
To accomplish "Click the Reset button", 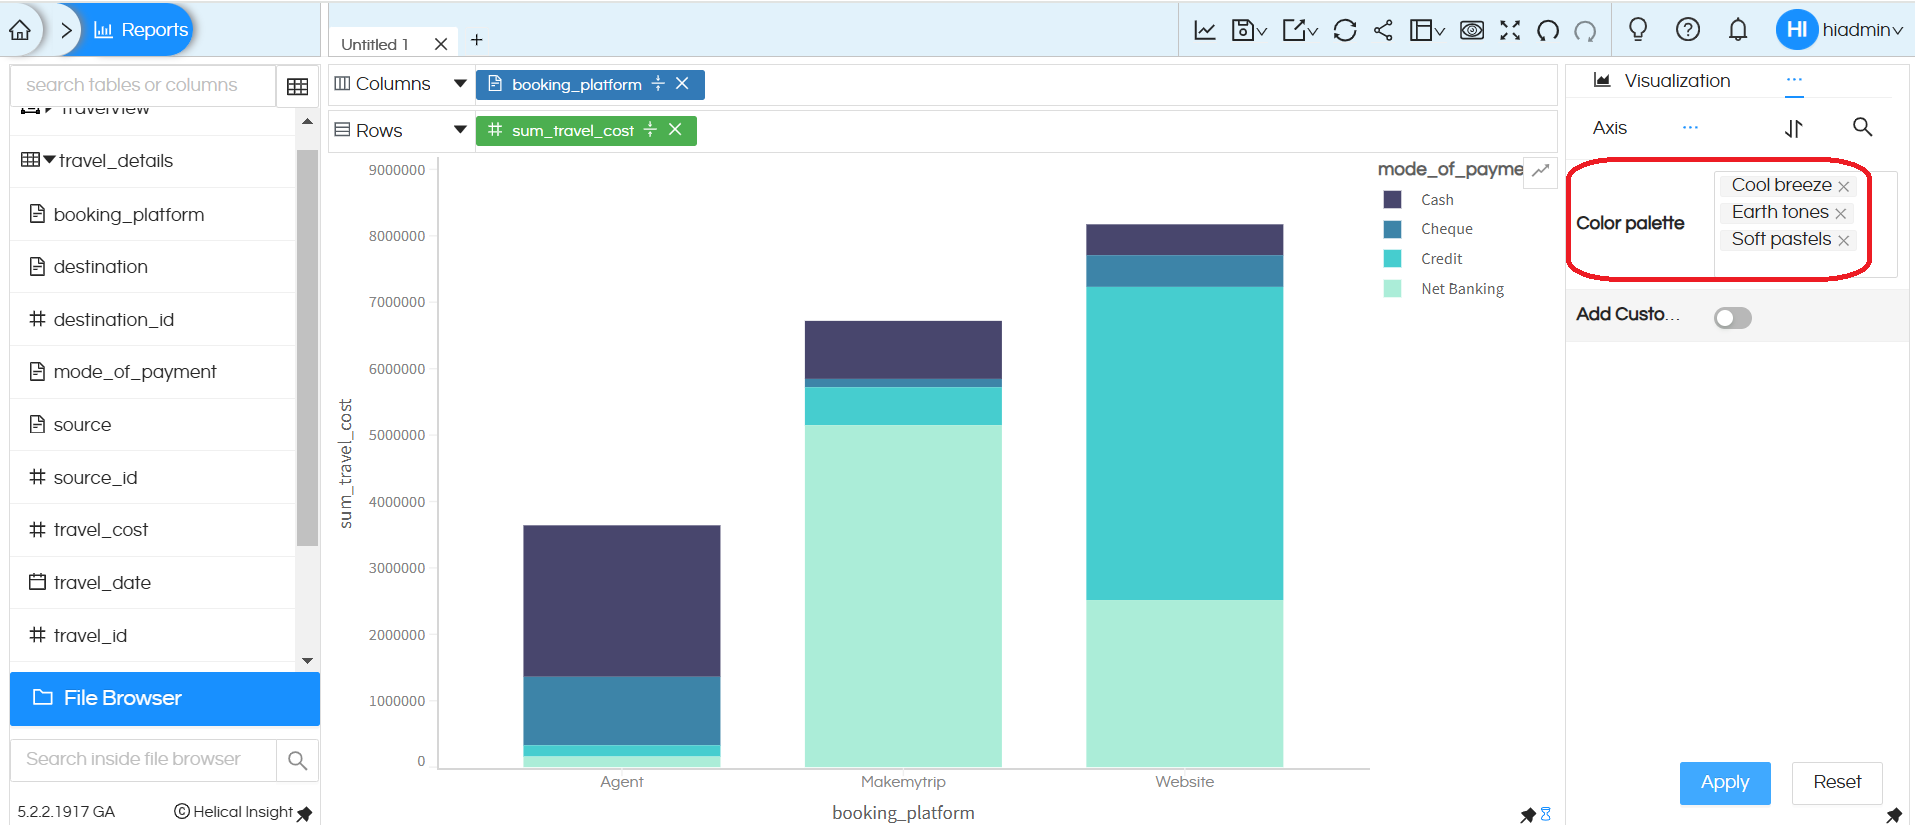I will (1837, 783).
